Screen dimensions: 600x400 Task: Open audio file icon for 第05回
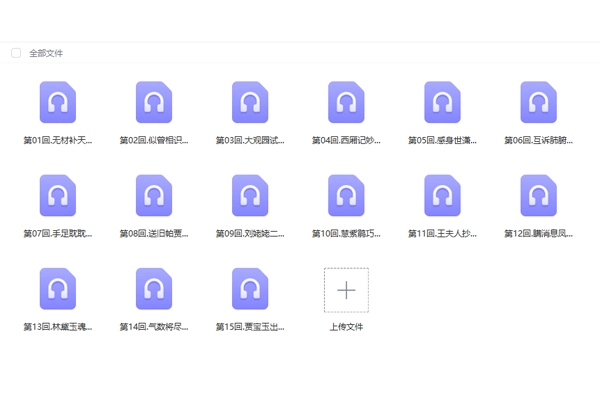pos(442,102)
